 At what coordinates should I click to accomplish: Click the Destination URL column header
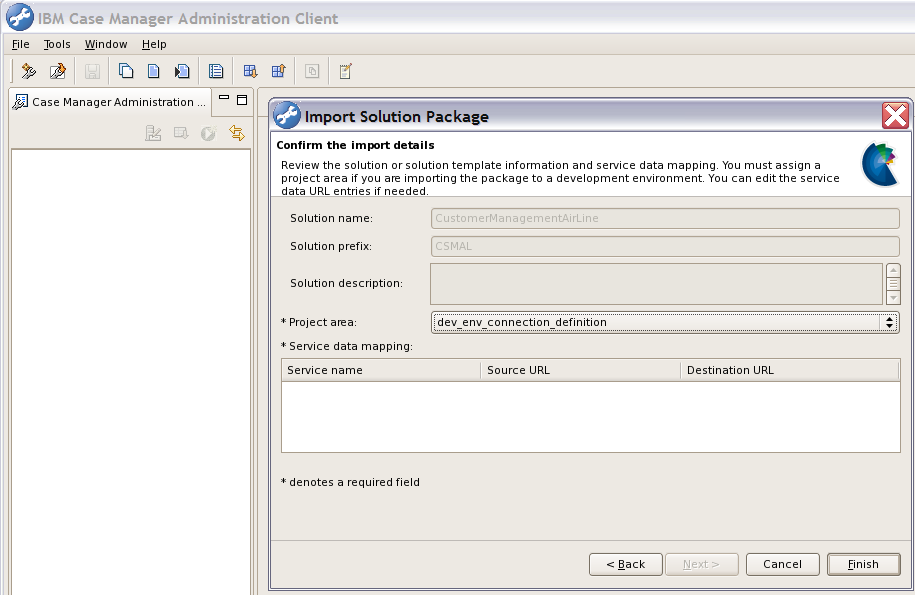790,370
